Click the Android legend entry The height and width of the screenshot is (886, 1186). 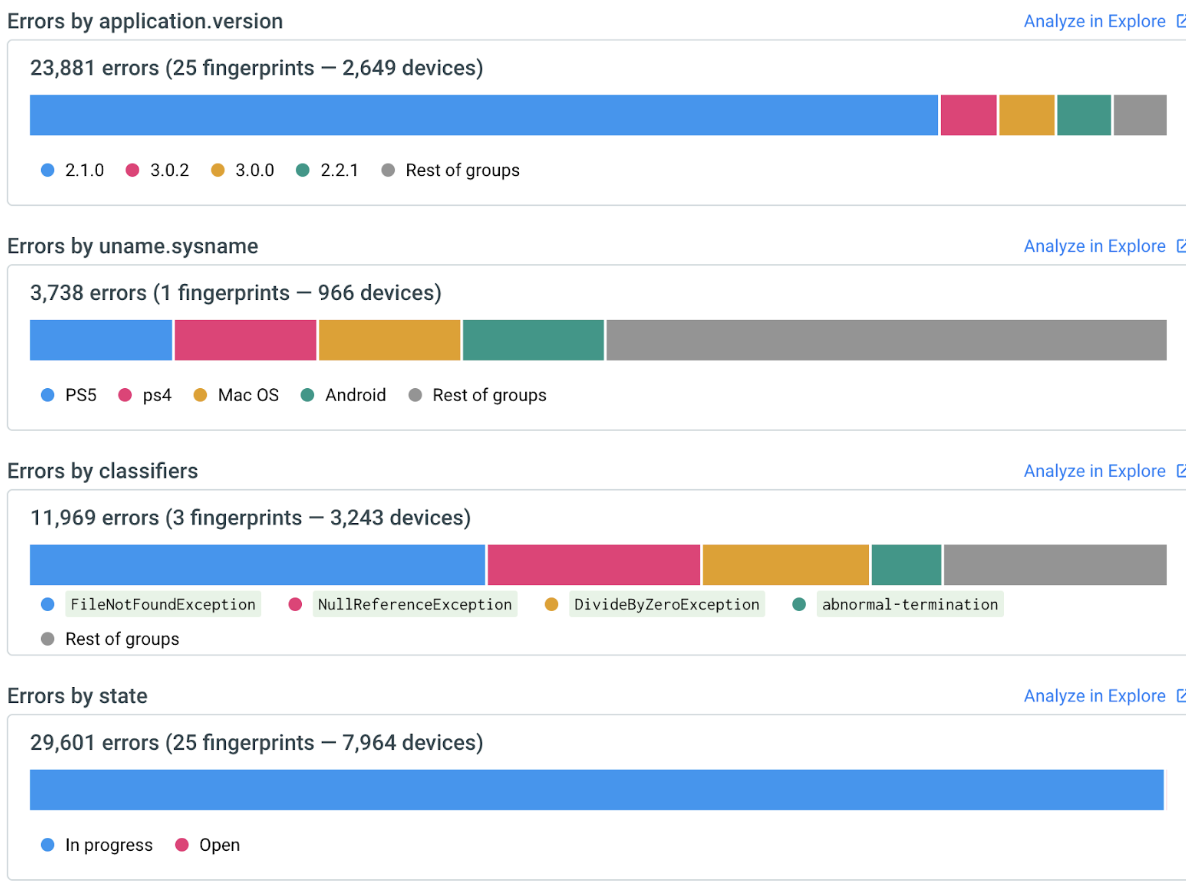[x=355, y=396]
